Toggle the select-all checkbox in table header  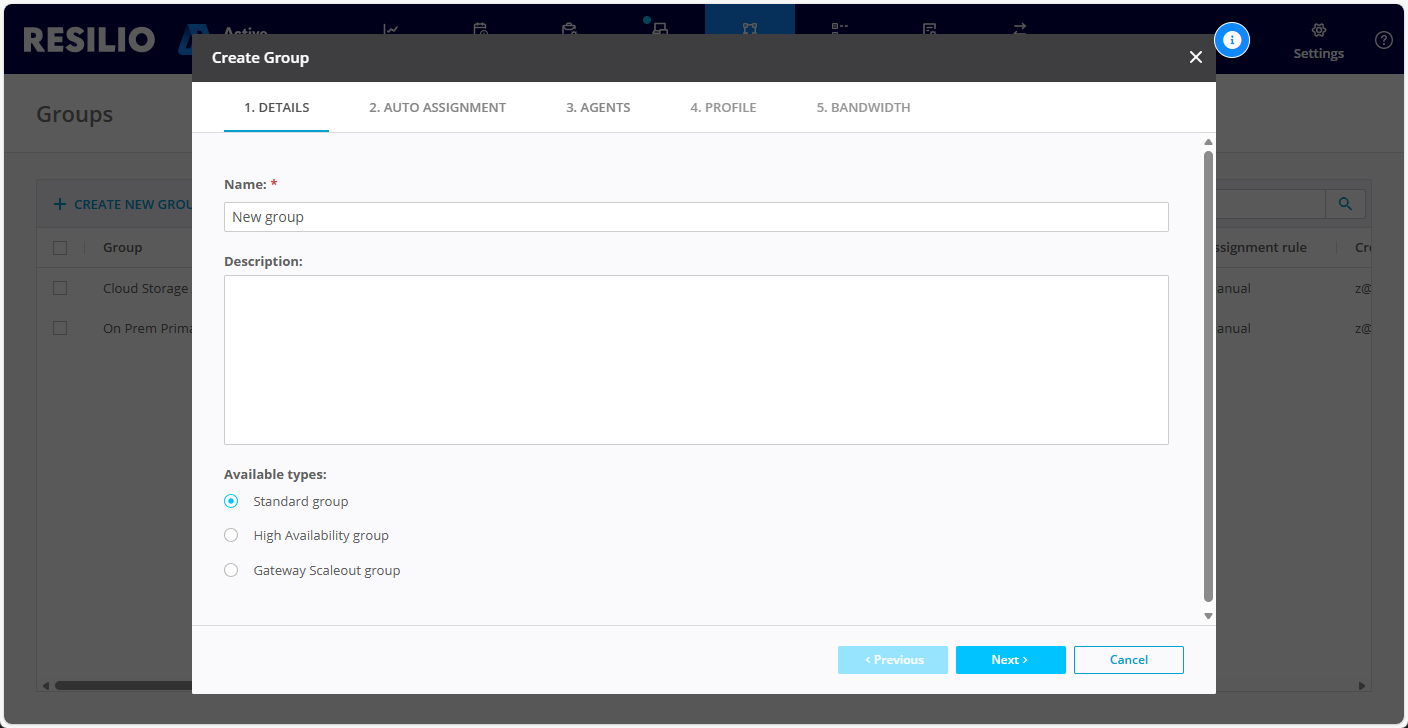tap(60, 247)
